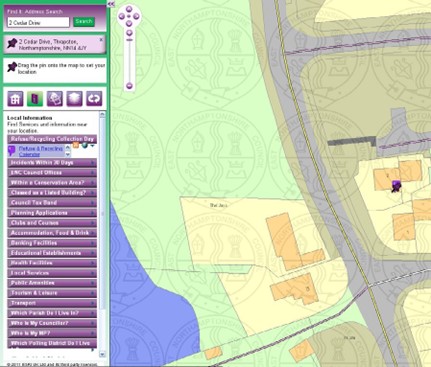
Task: Click the address search input field
Action: [x=38, y=22]
